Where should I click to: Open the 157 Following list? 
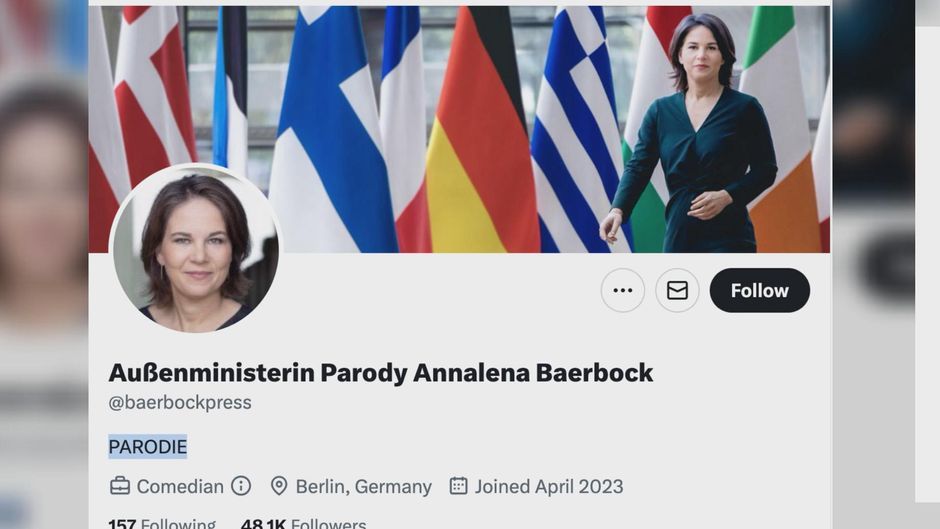coord(162,523)
